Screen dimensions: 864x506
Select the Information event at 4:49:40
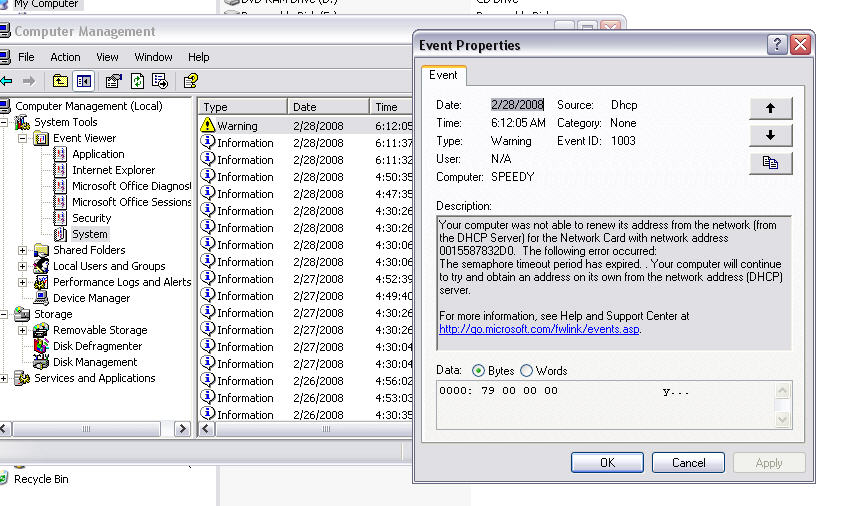pos(306,296)
